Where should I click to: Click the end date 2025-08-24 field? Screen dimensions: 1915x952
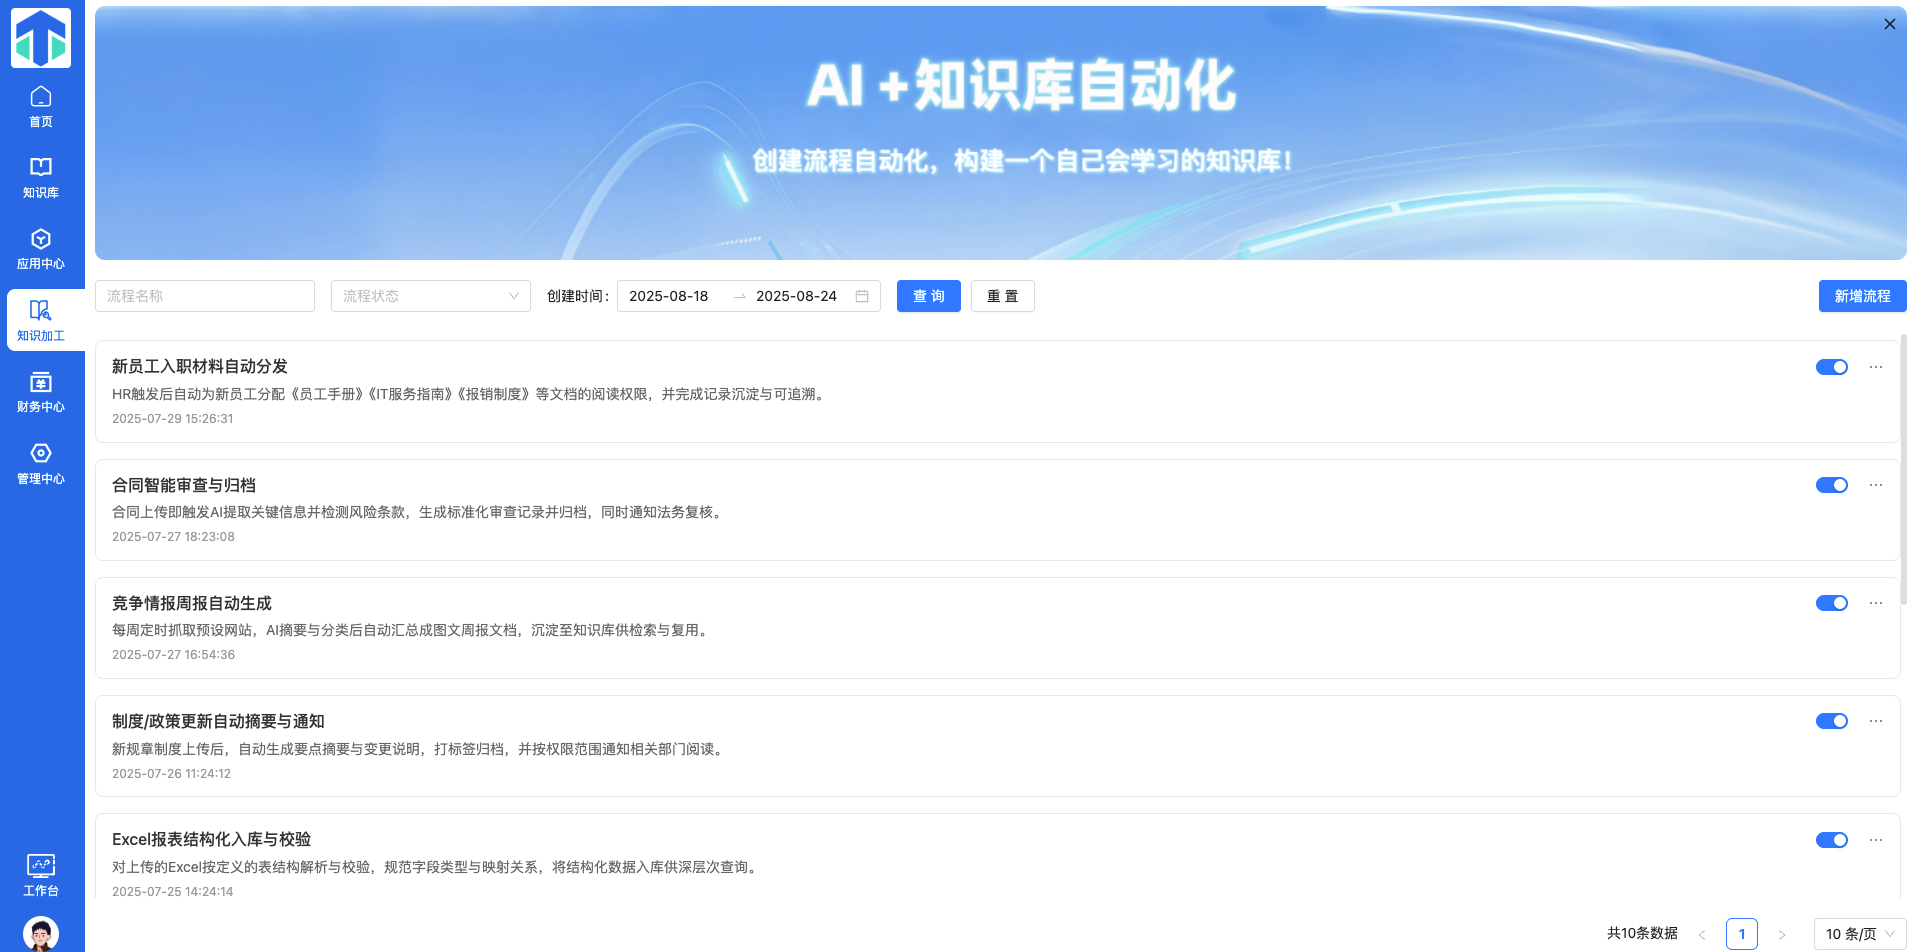click(x=797, y=296)
